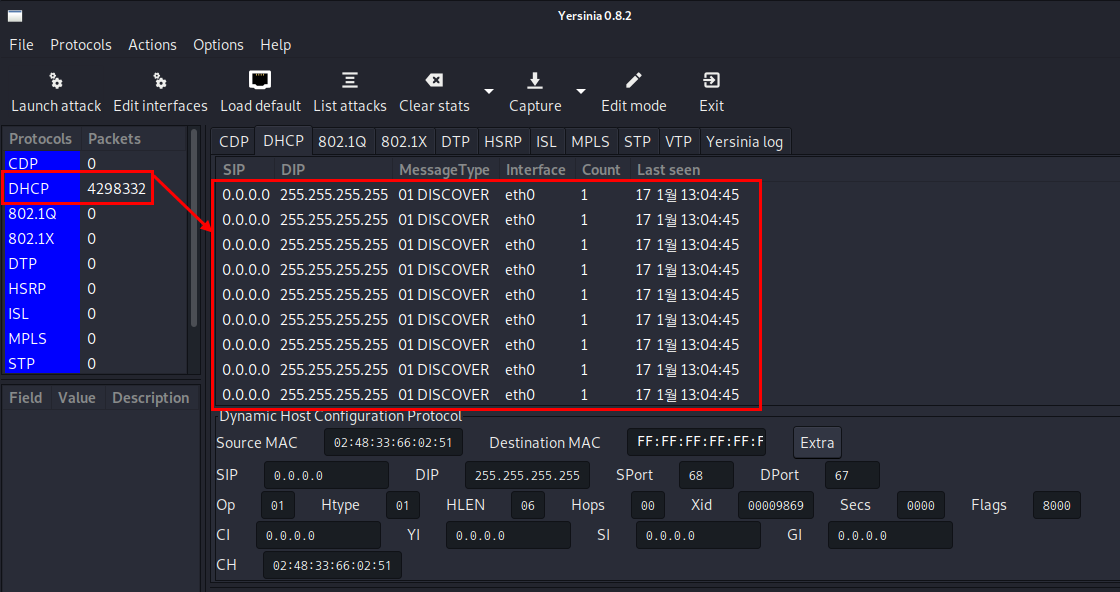Open the Yersinia log tab

(x=744, y=141)
